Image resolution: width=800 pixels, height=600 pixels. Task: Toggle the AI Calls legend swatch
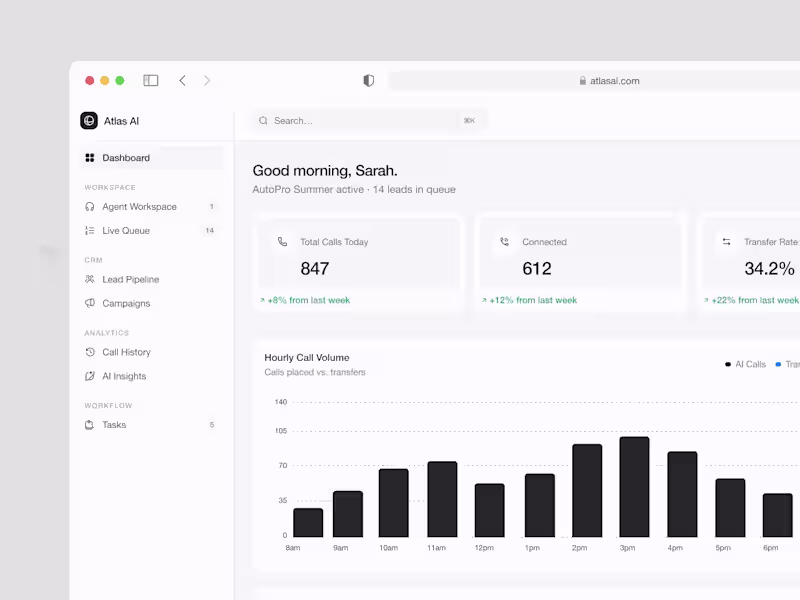(x=728, y=364)
